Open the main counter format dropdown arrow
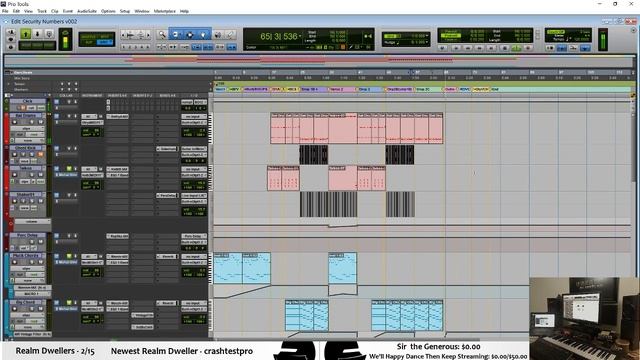This screenshot has width=640, height=360. [x=300, y=36]
